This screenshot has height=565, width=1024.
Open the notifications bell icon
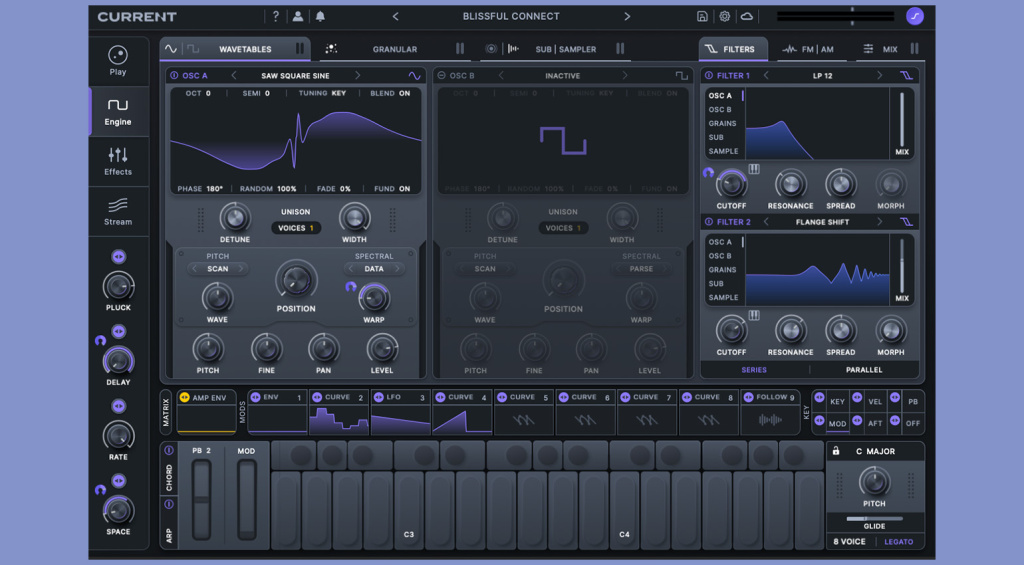click(320, 16)
